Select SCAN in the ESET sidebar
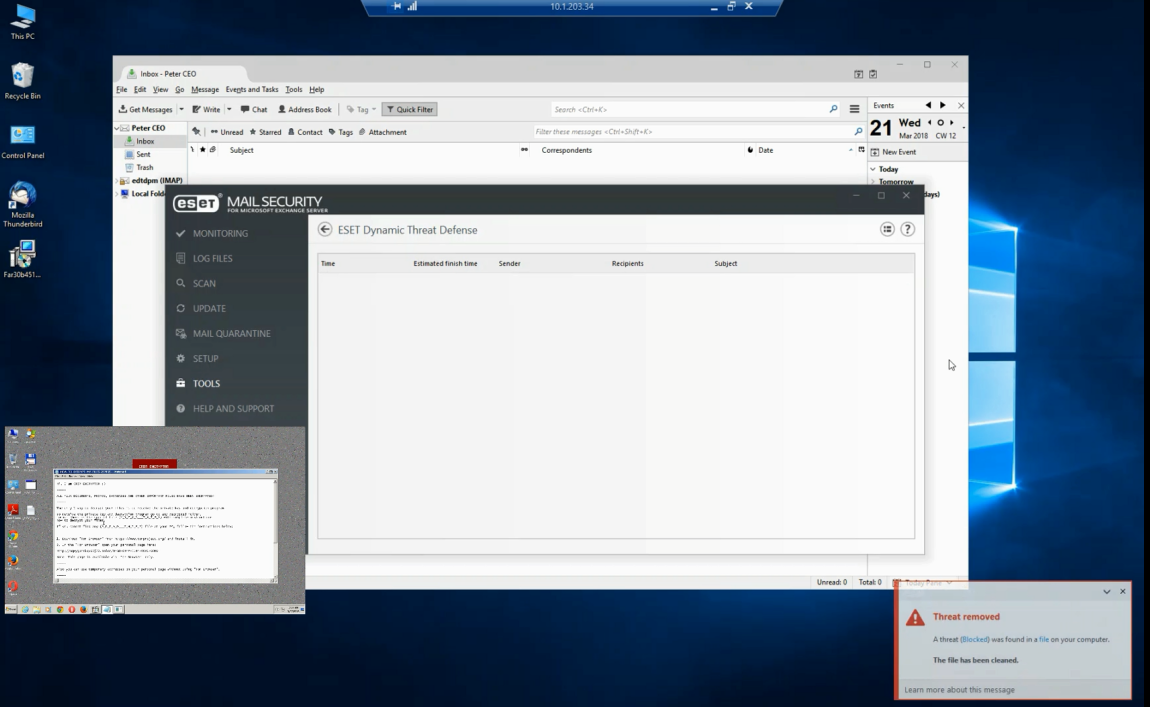 point(204,283)
